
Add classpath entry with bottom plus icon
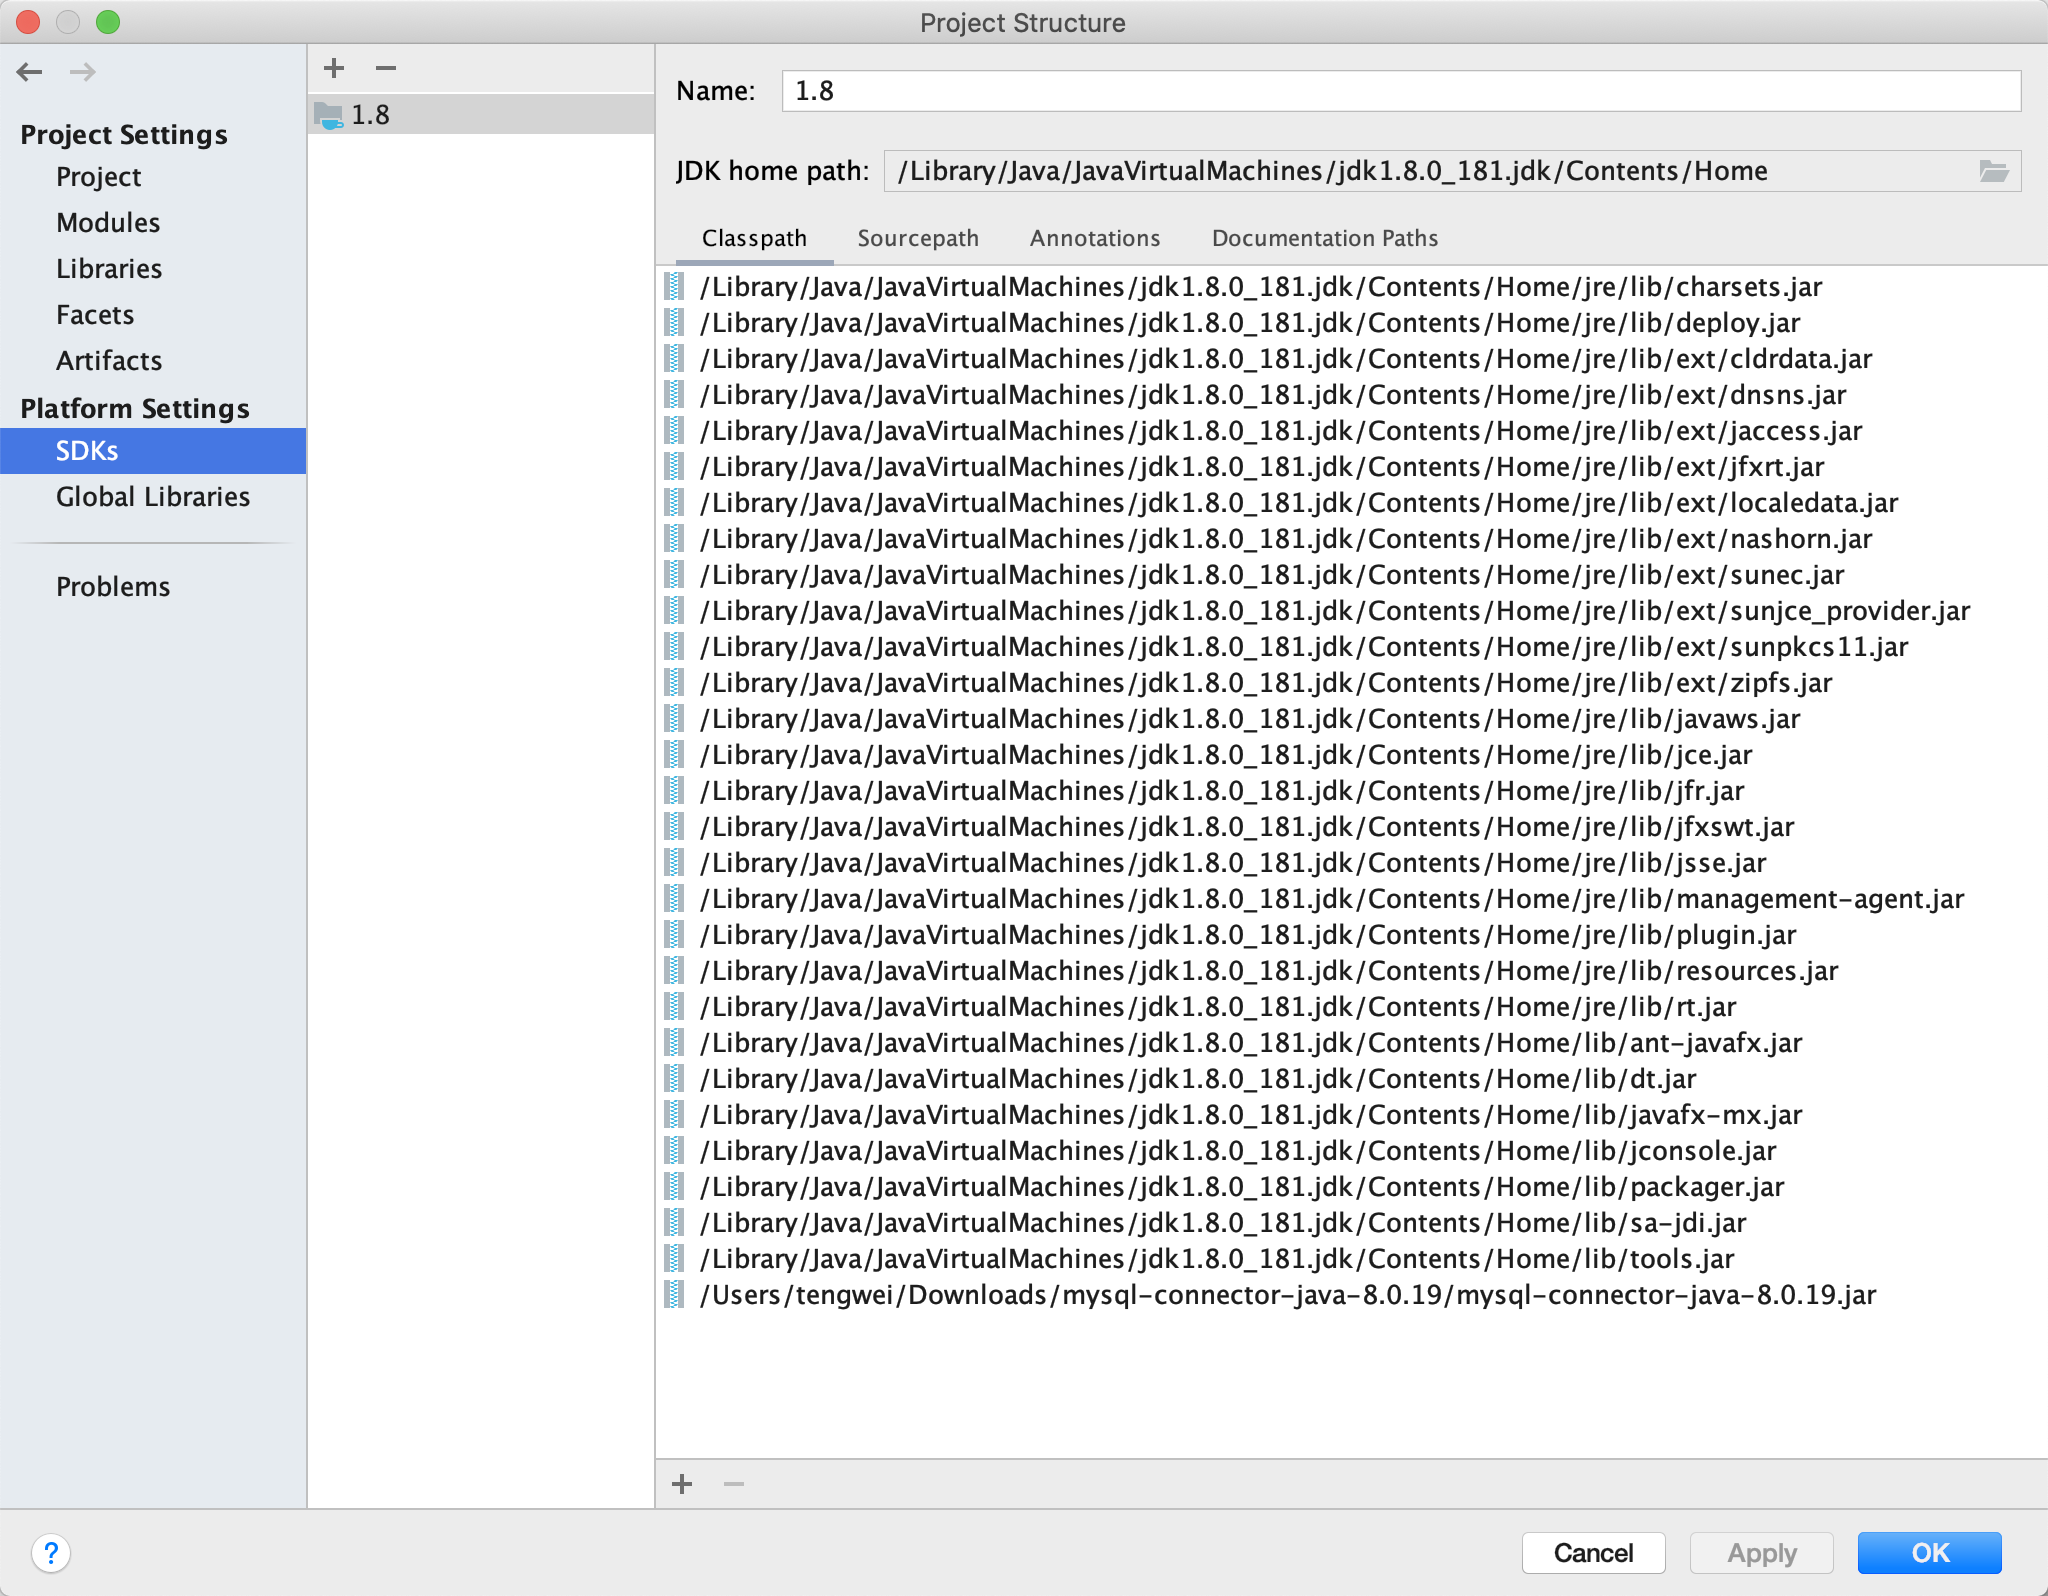click(682, 1484)
